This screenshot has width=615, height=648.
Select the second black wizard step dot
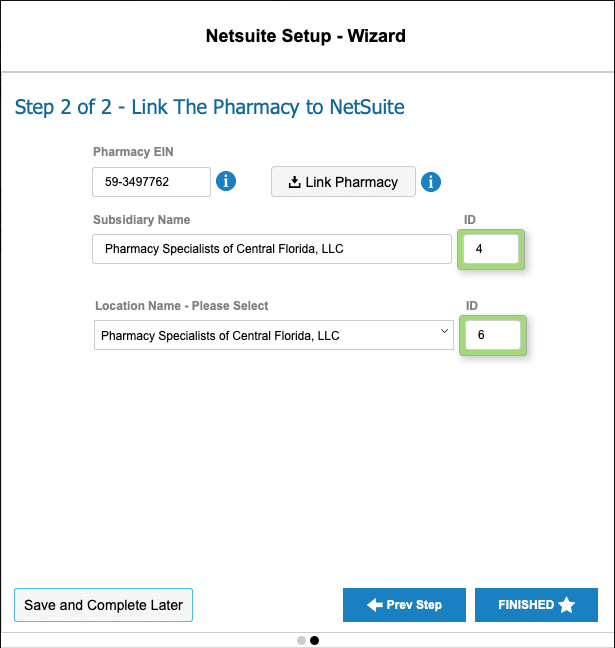314,640
